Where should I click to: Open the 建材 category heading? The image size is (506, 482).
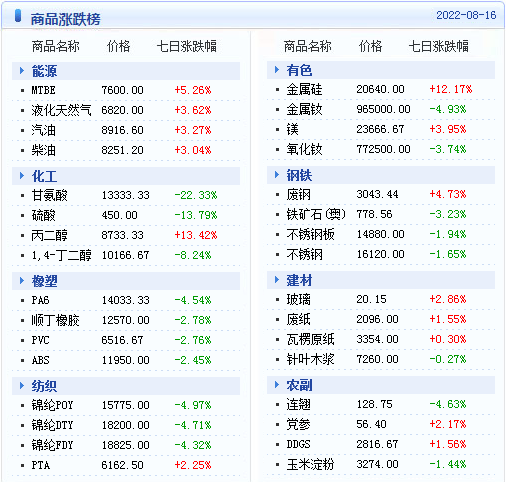click(x=299, y=280)
